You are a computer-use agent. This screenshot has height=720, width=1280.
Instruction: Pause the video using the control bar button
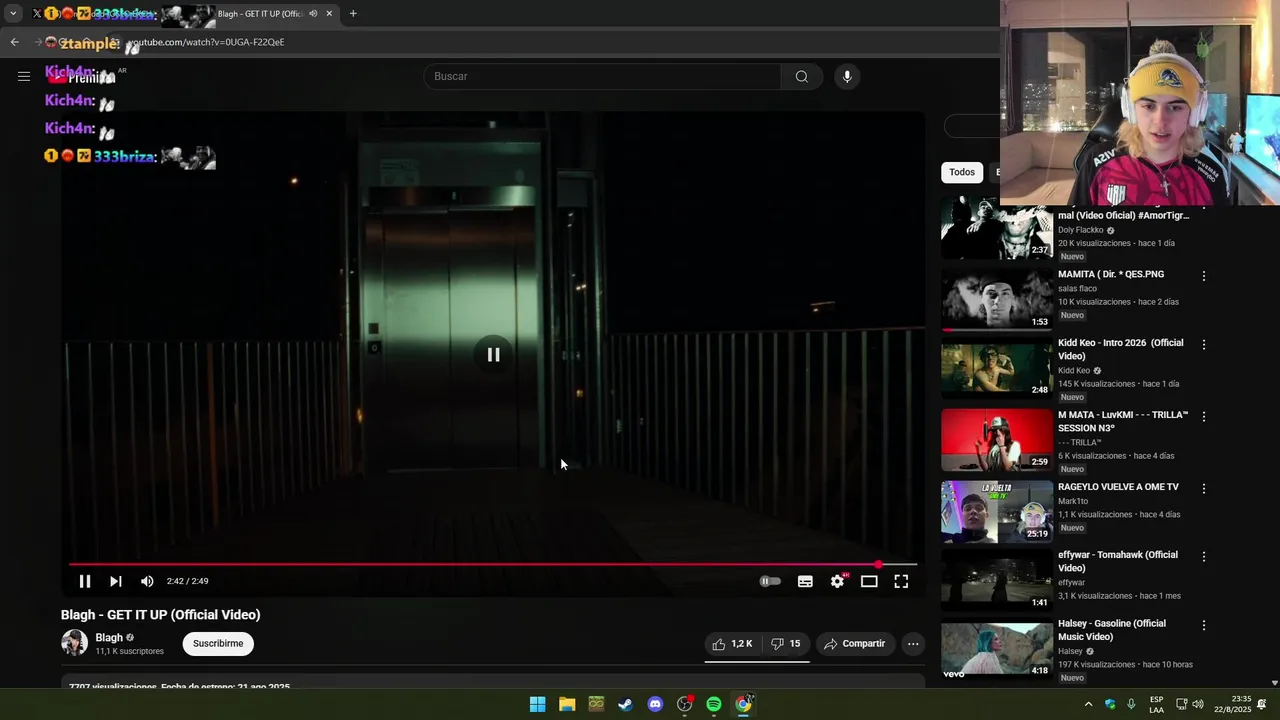click(85, 581)
